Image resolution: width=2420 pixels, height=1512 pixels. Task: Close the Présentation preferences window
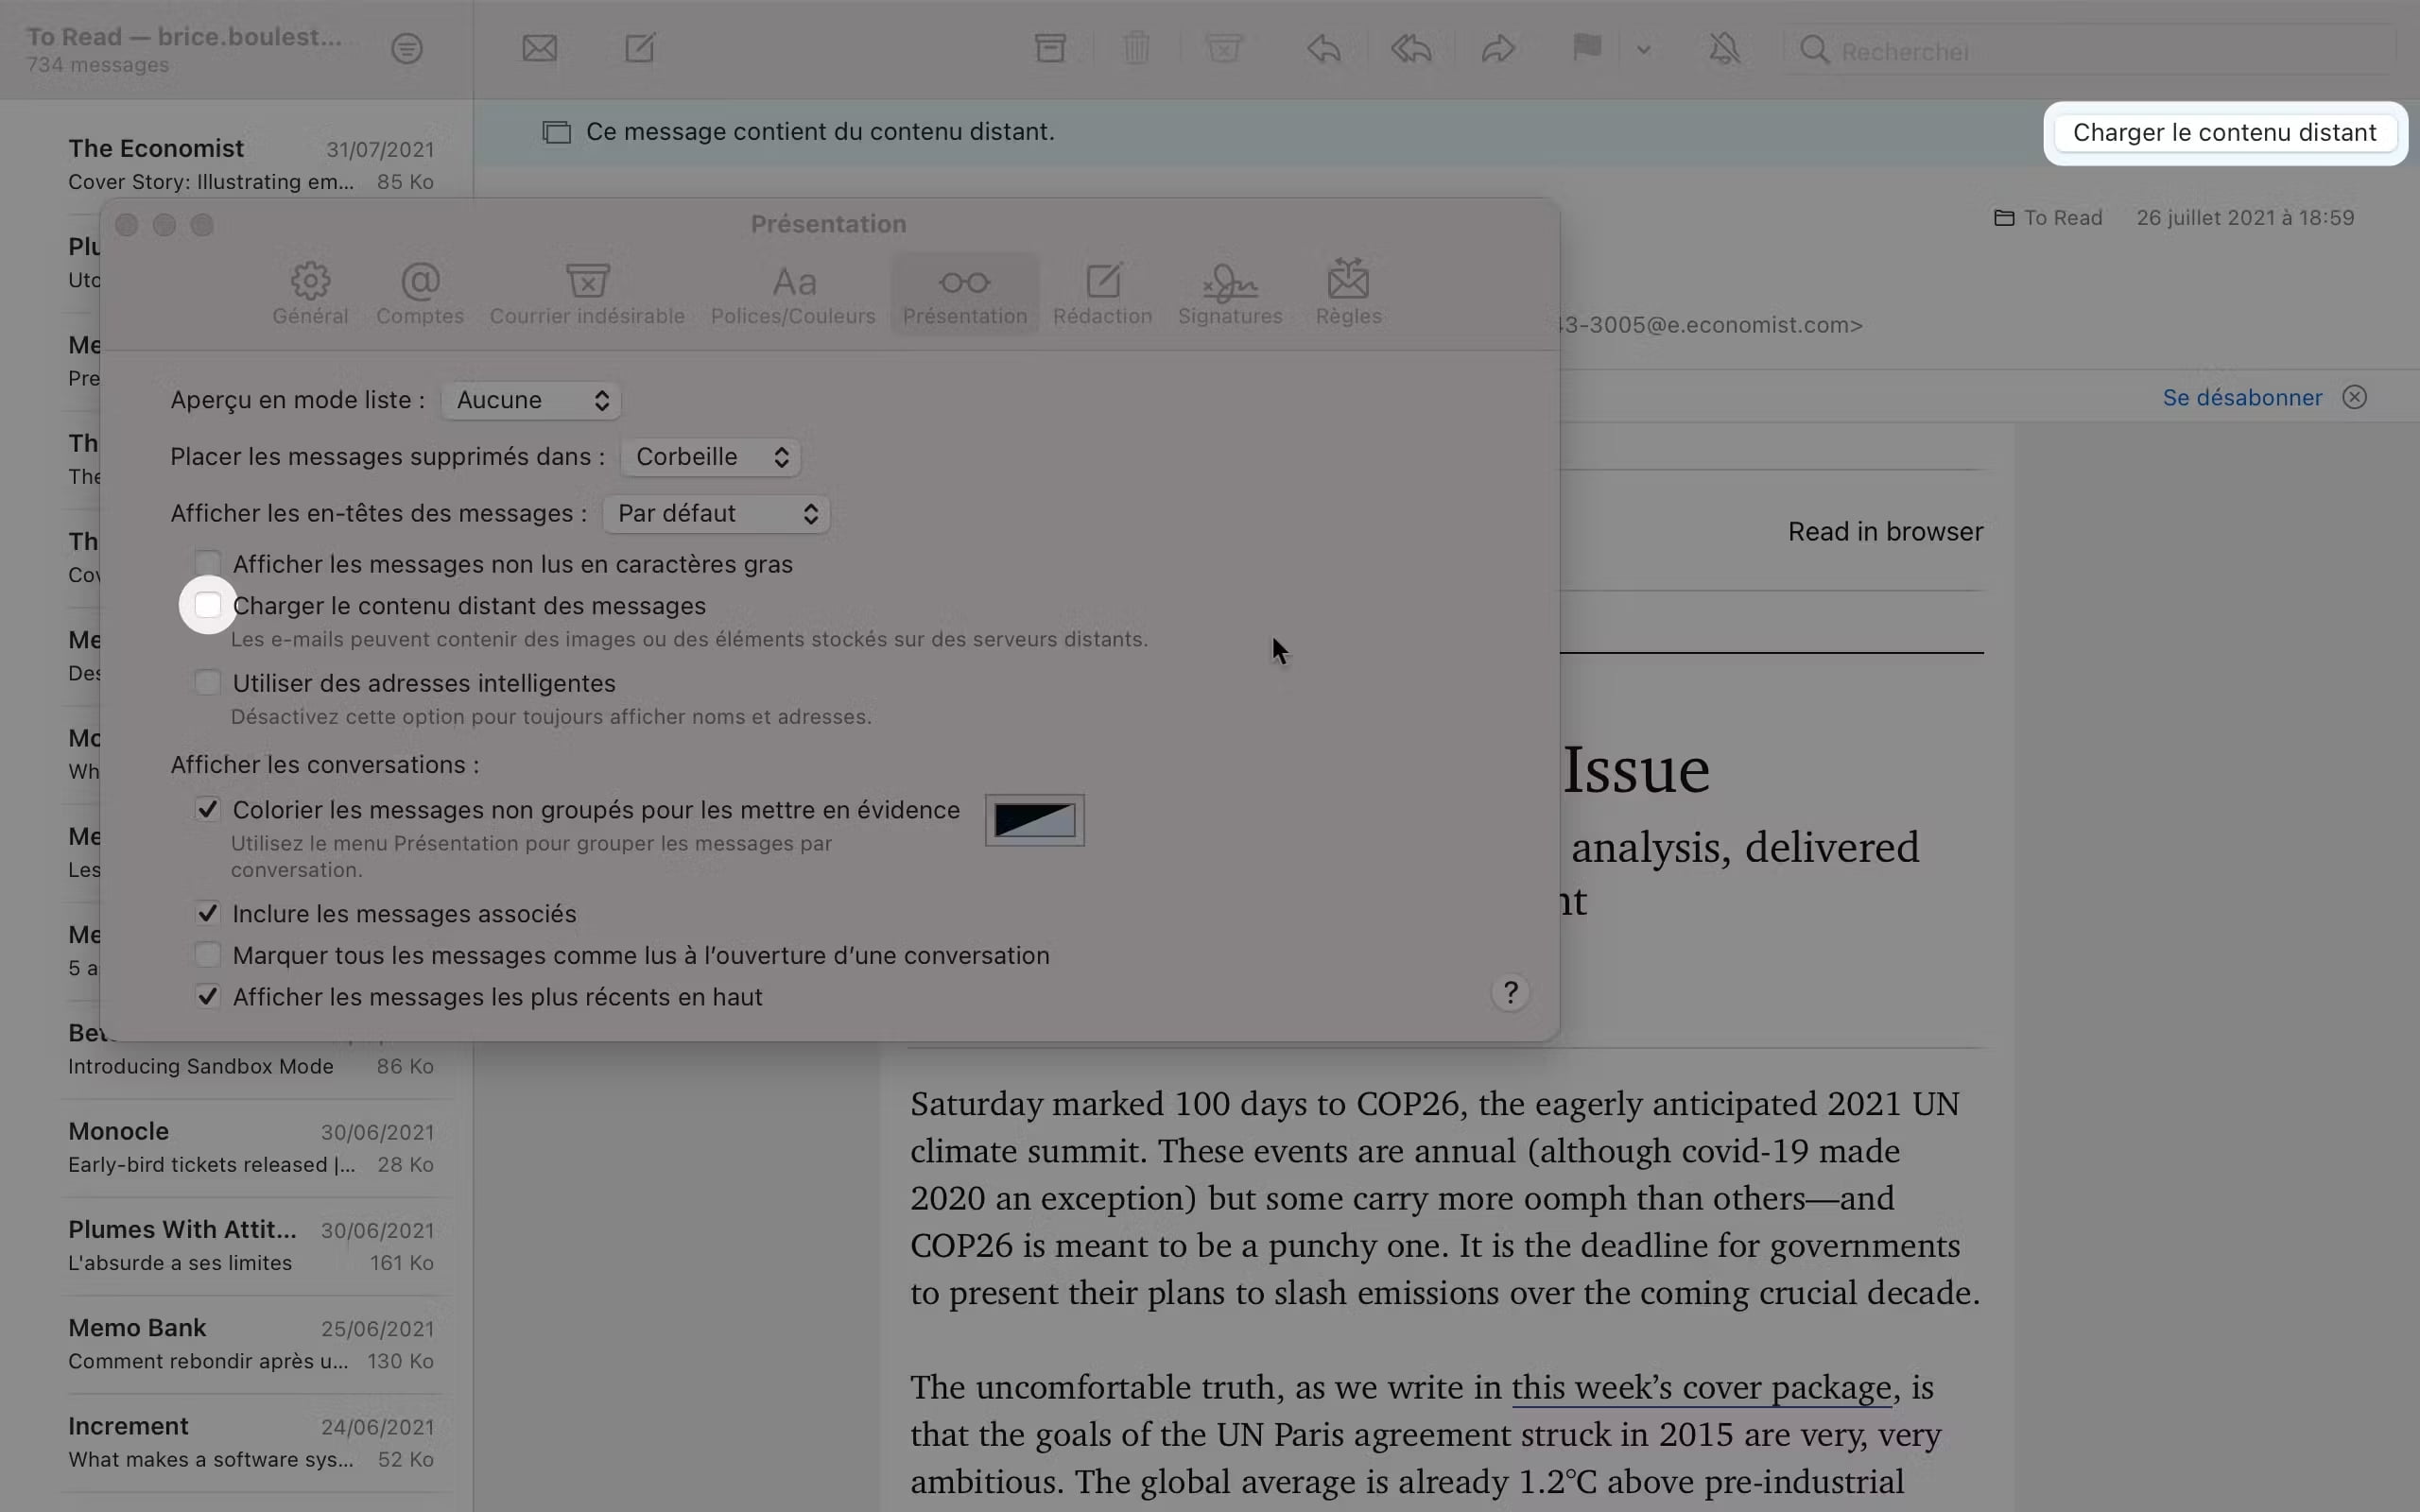click(127, 225)
